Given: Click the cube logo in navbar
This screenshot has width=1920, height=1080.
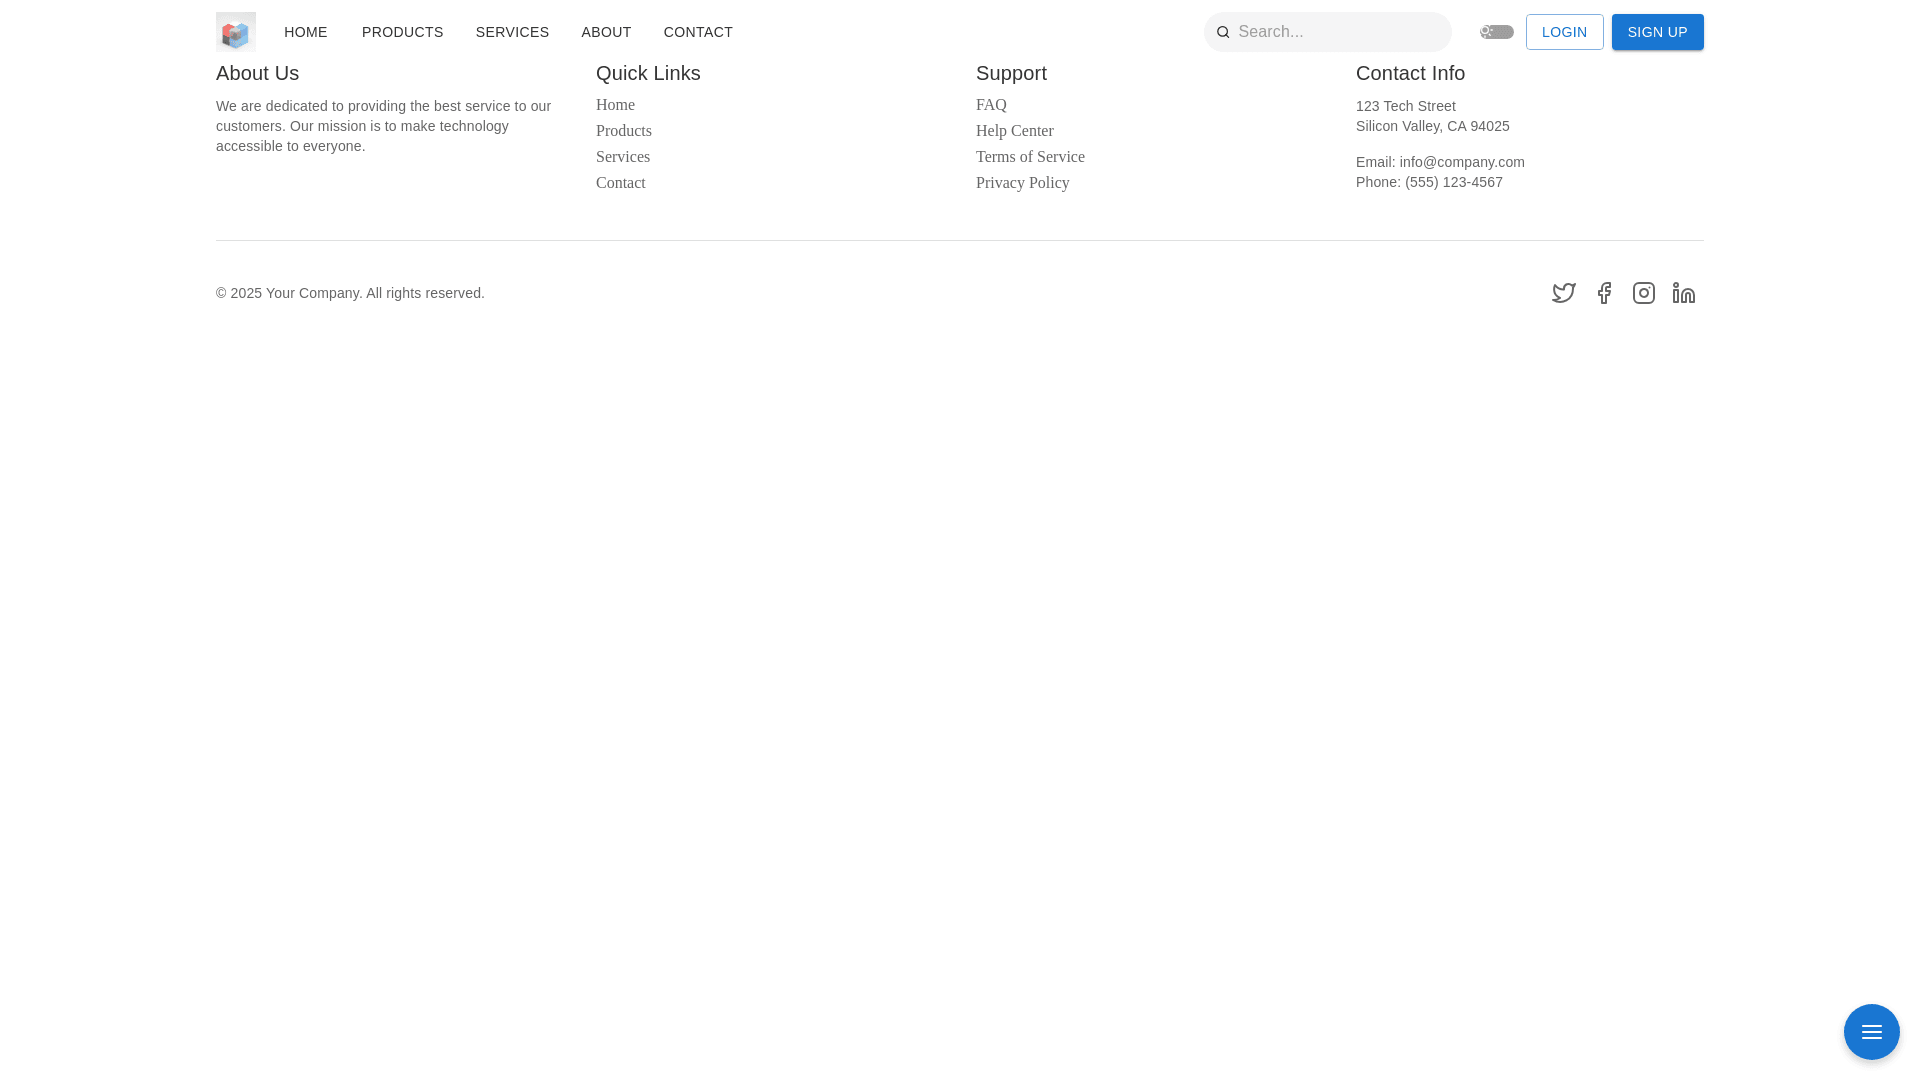Looking at the screenshot, I should tap(236, 32).
